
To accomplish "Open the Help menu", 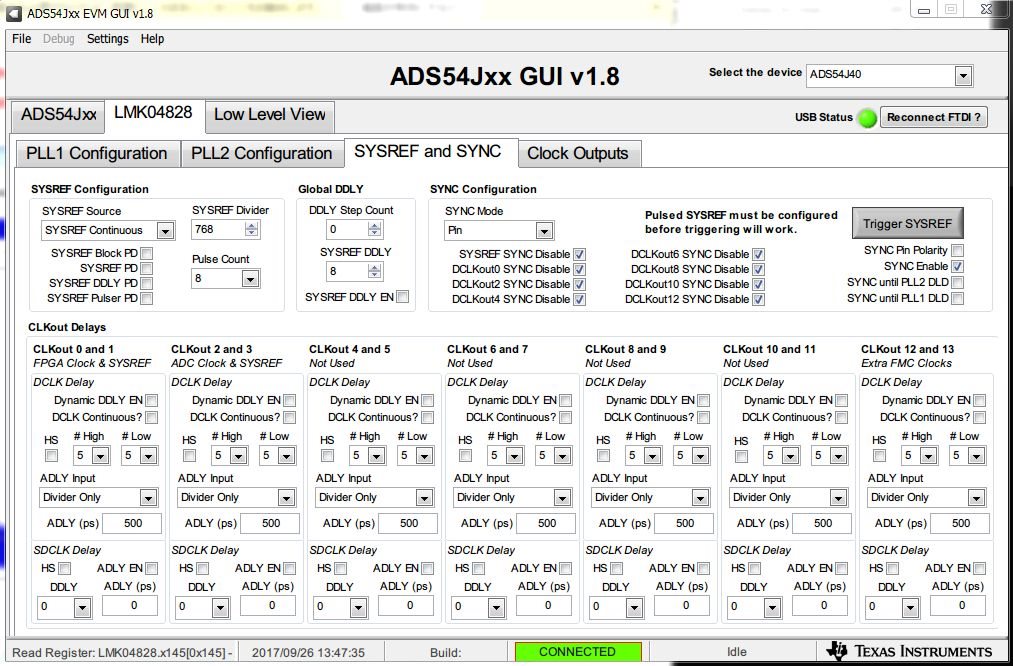I will 152,39.
